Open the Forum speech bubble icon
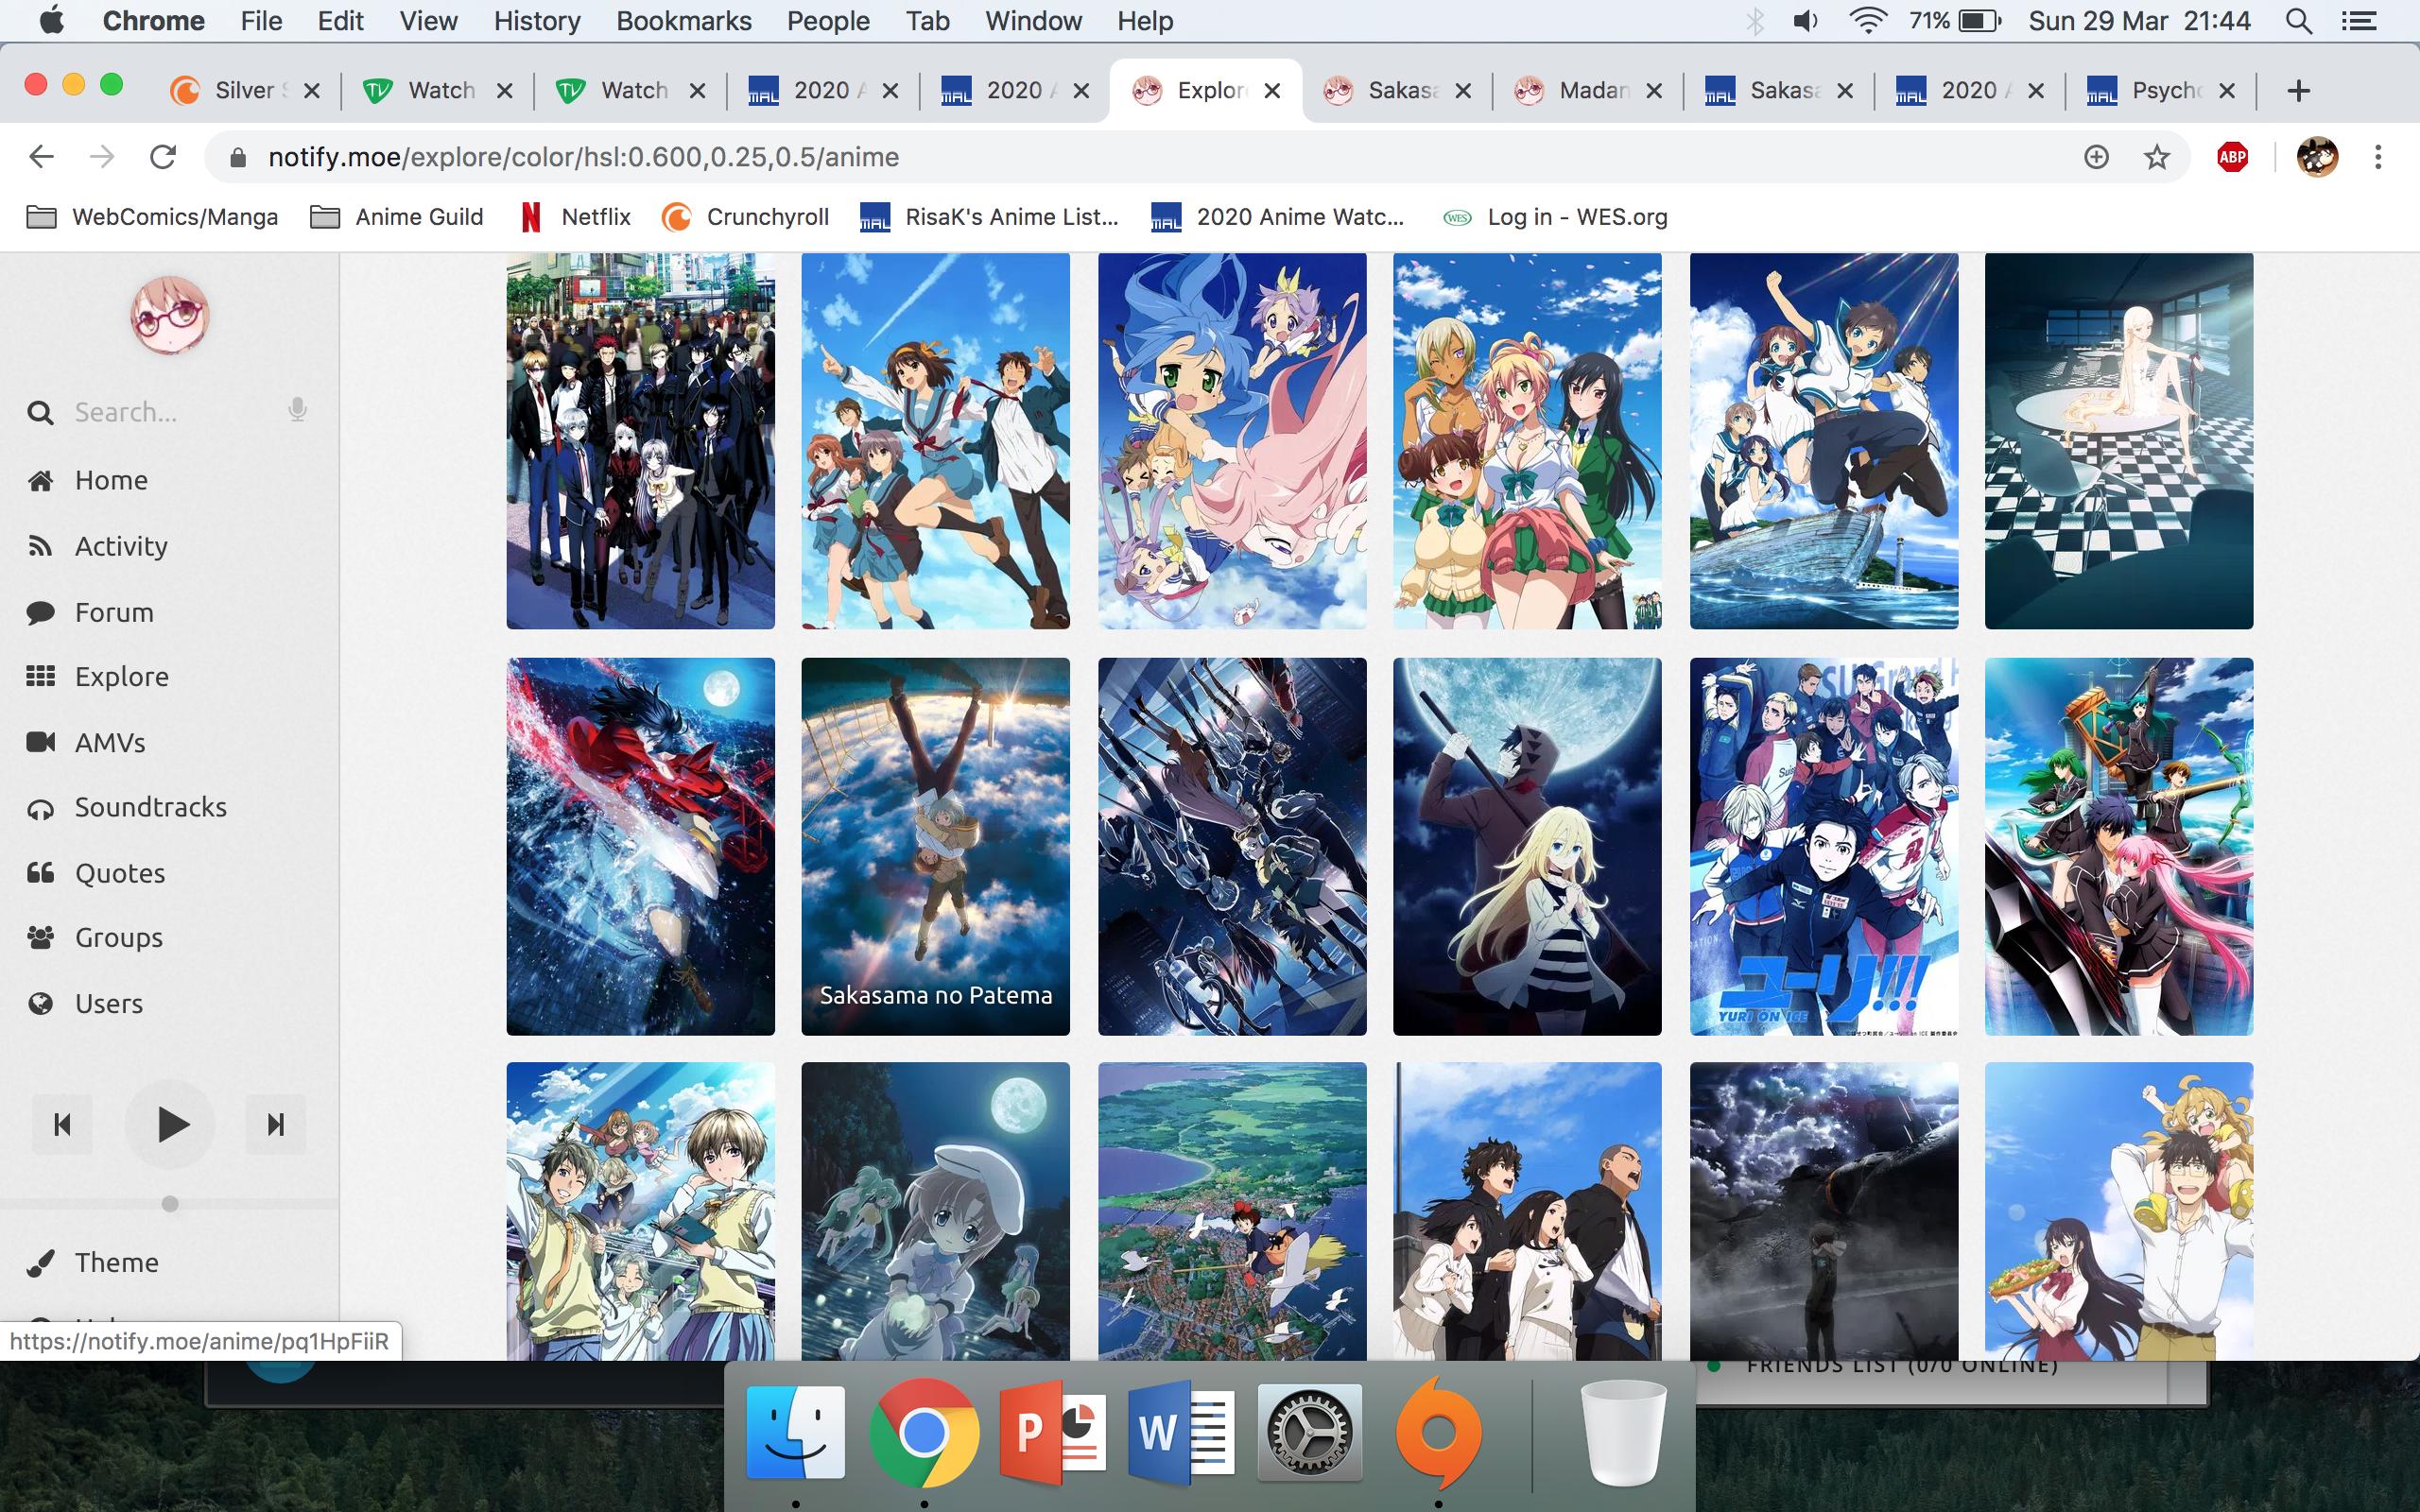Screen dimensions: 2420x1512 (40, 612)
